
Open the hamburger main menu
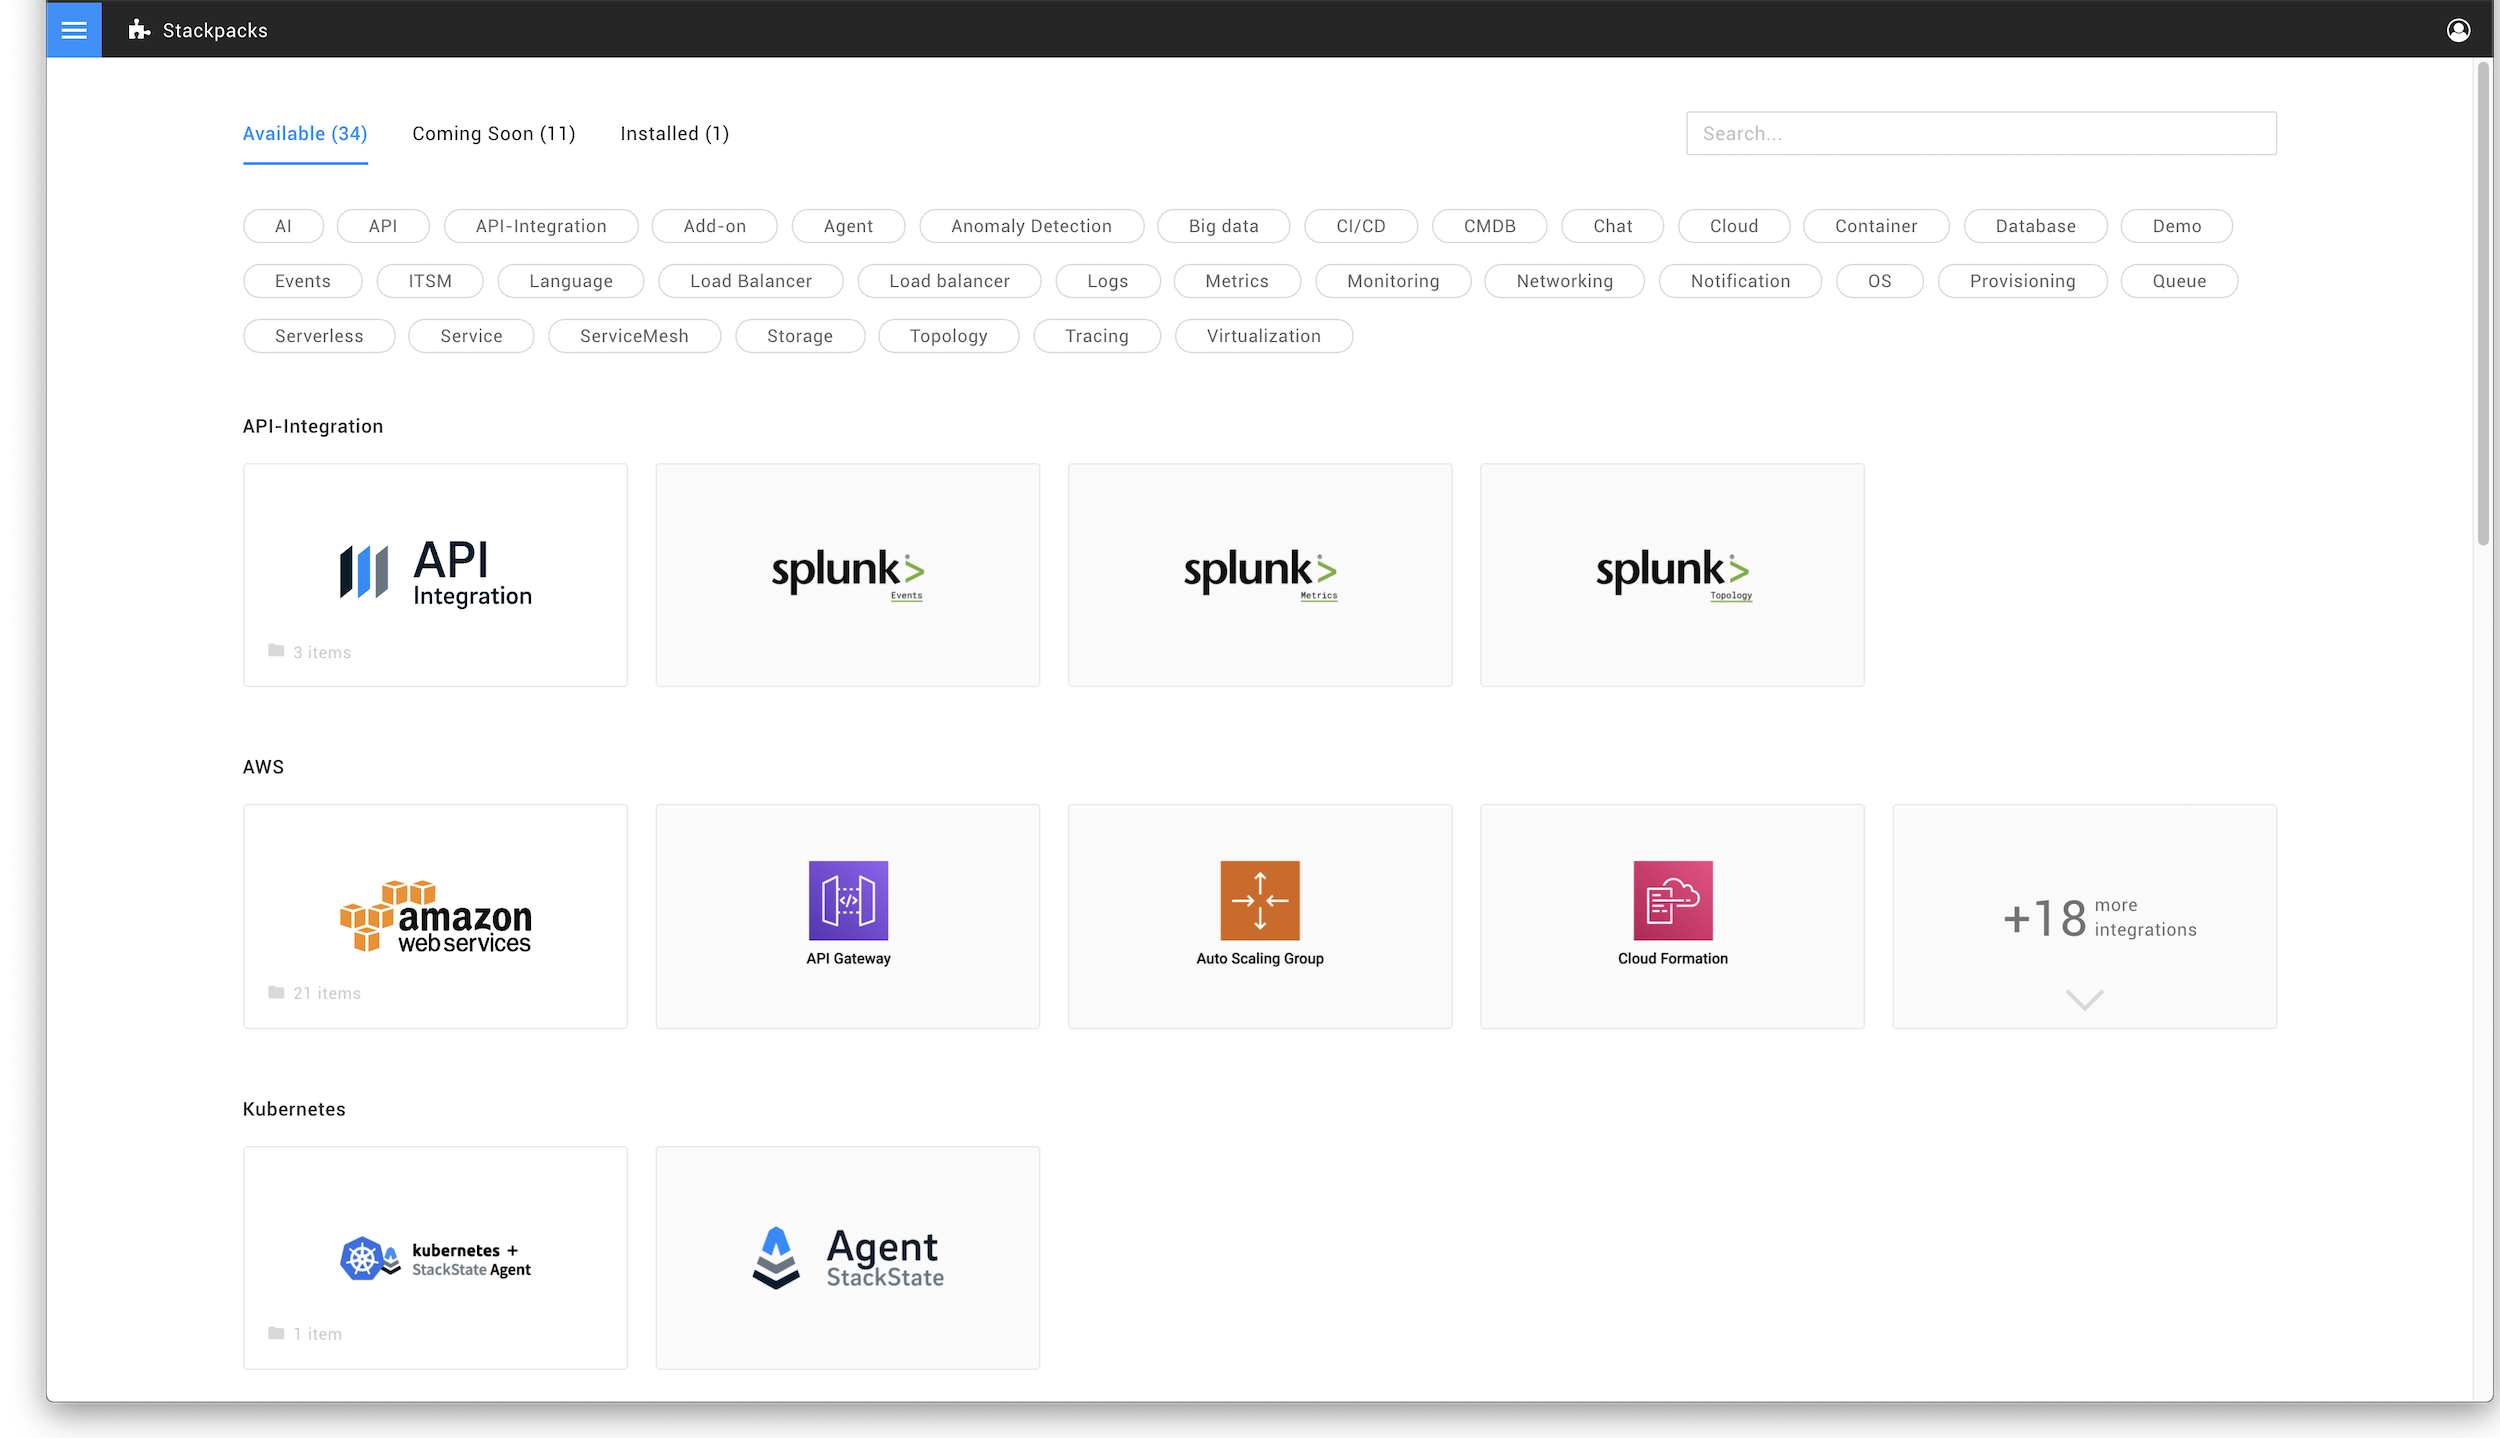(x=74, y=30)
